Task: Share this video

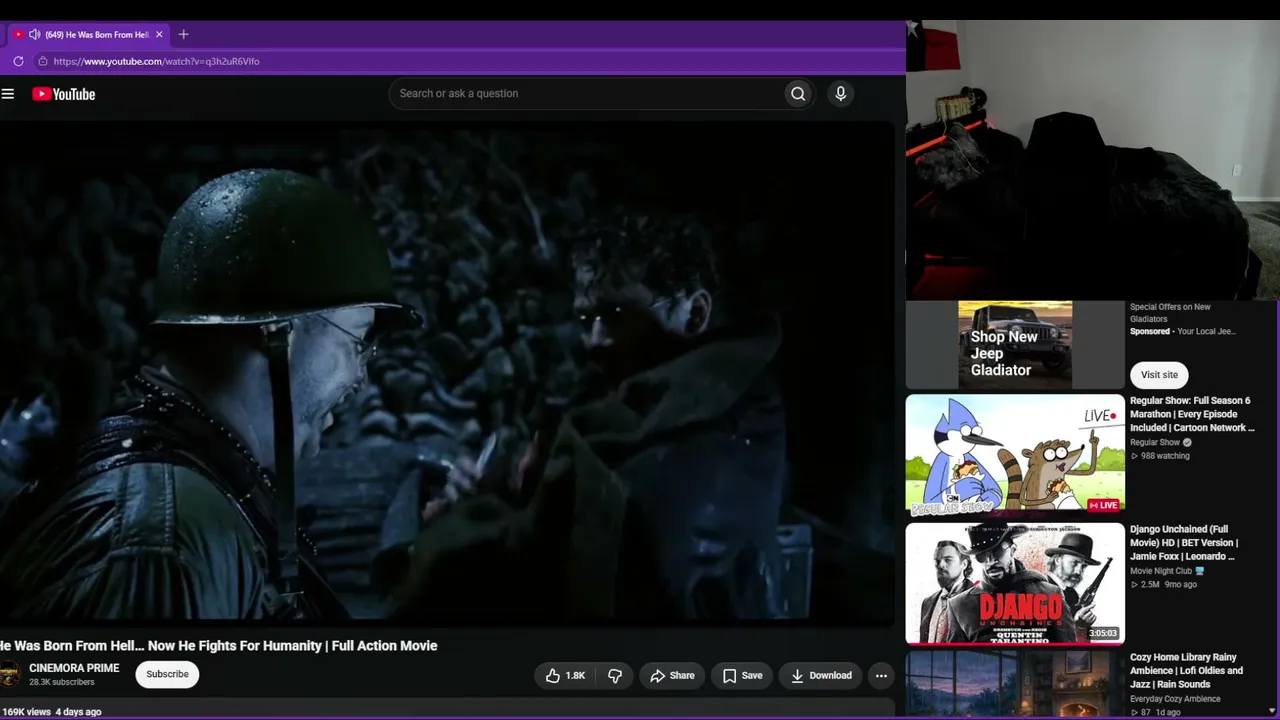Action: pos(672,676)
